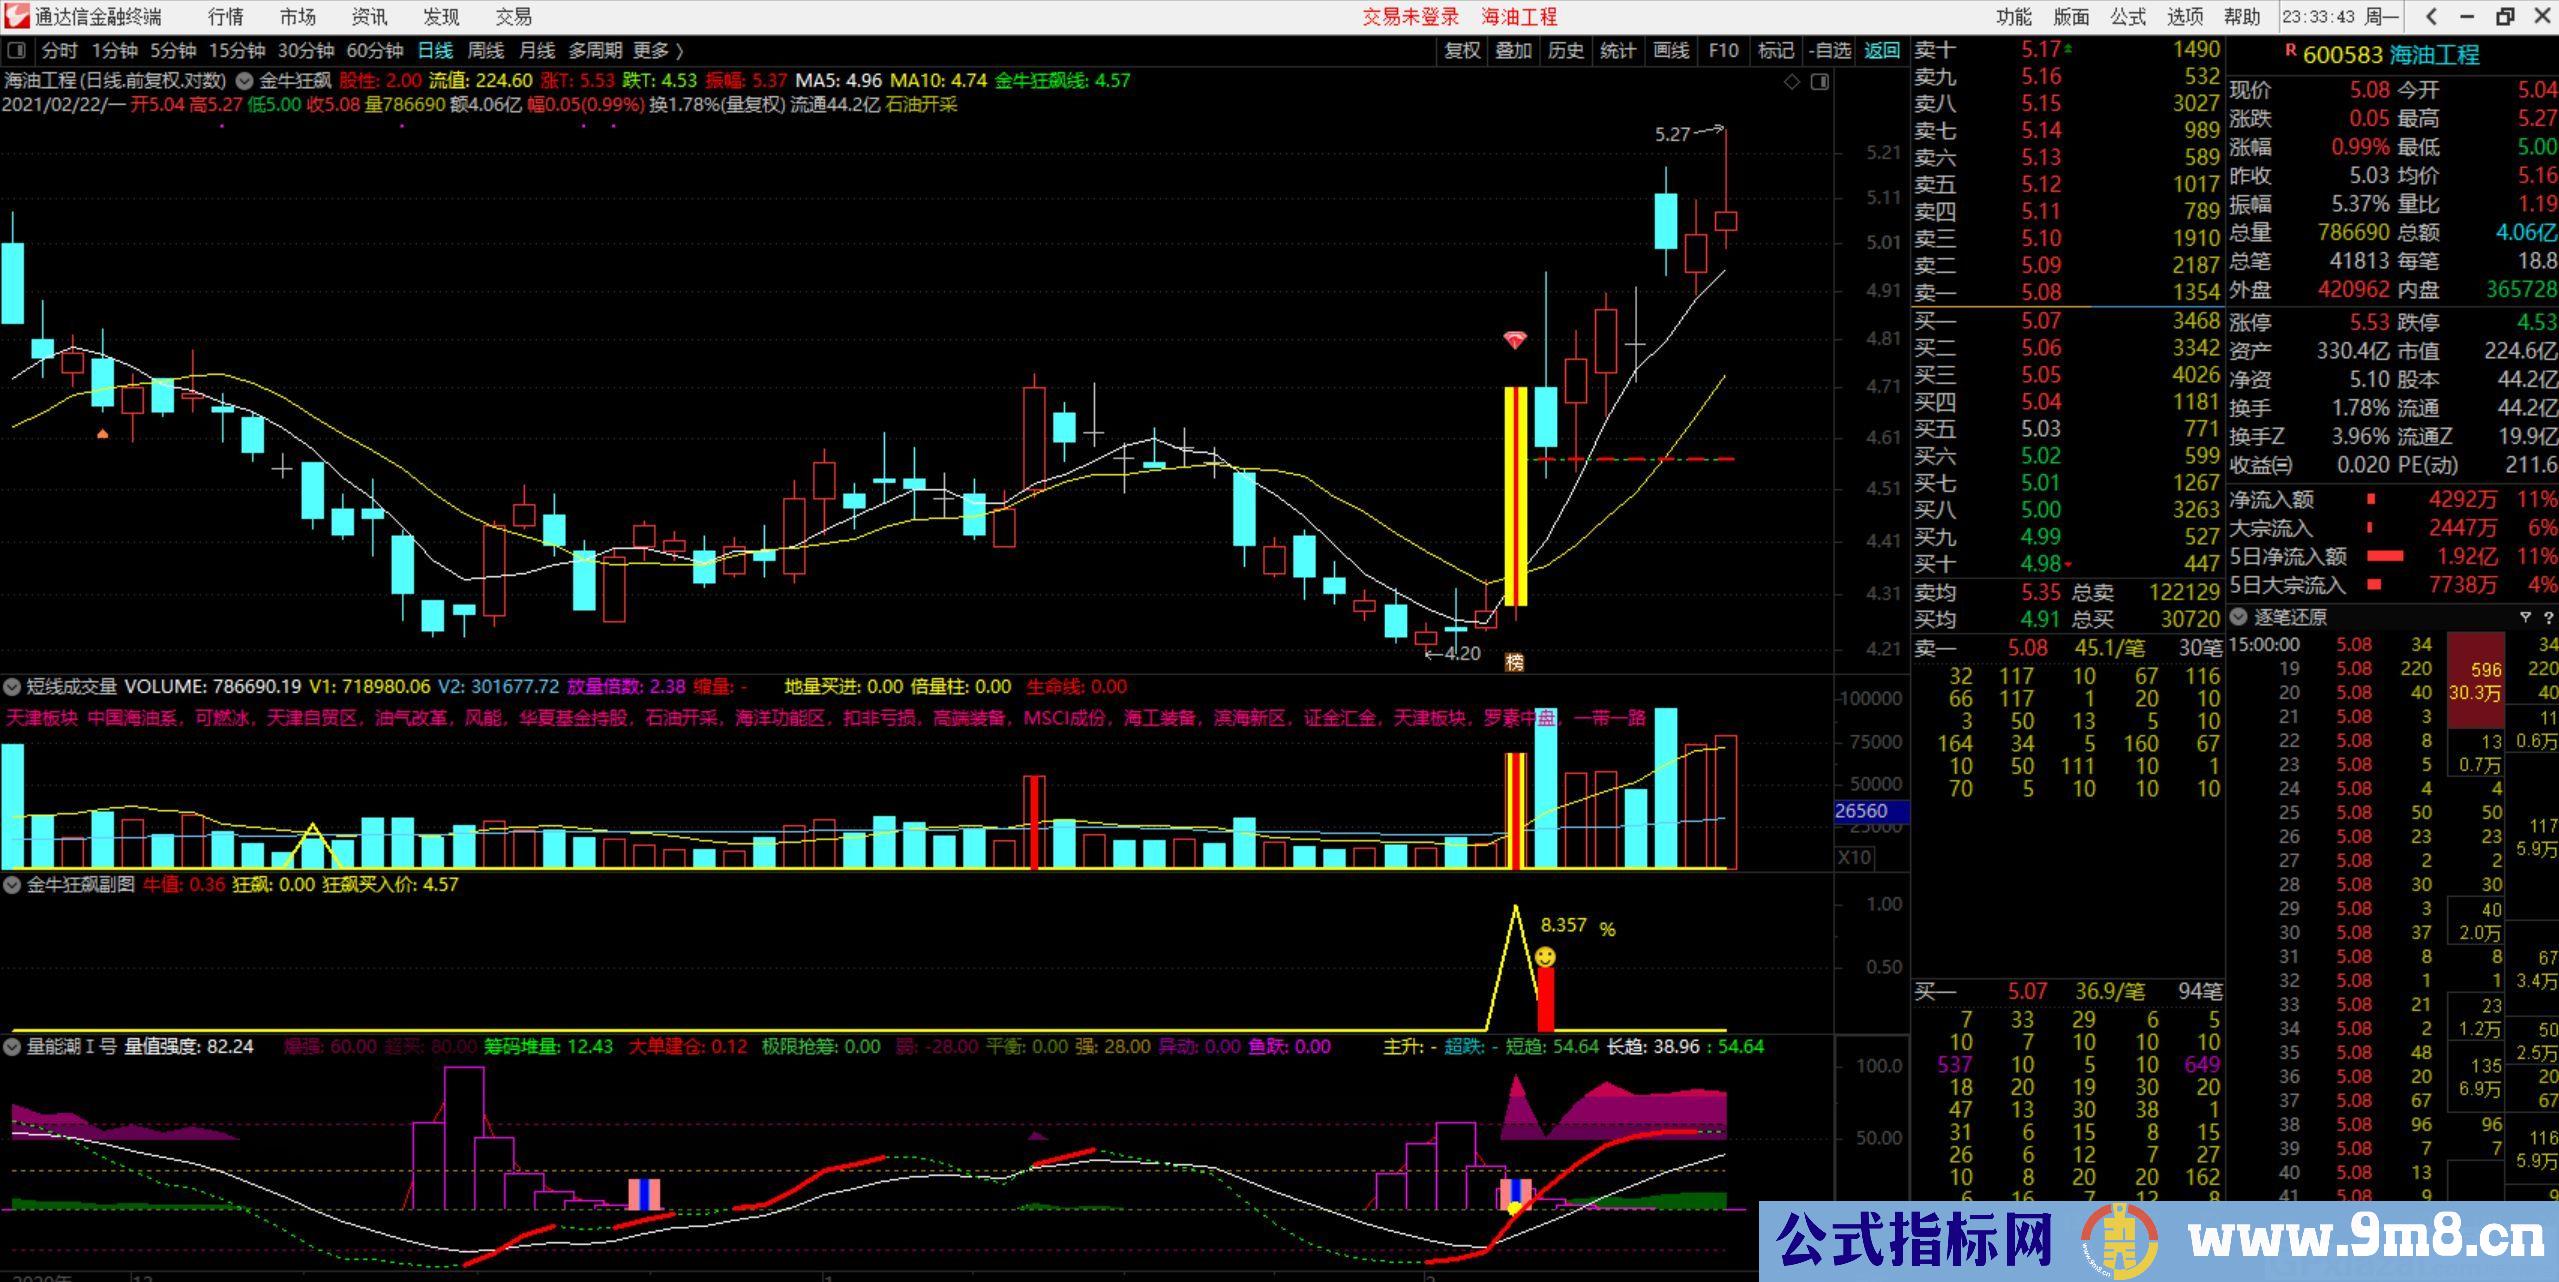2559x1282 pixels.
Task: Click the 画线 drawing tools button
Action: 1671,51
